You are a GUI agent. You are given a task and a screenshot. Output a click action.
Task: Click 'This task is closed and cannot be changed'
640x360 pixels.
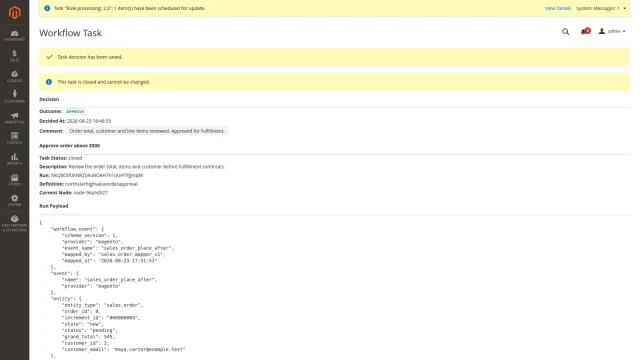tap(104, 82)
